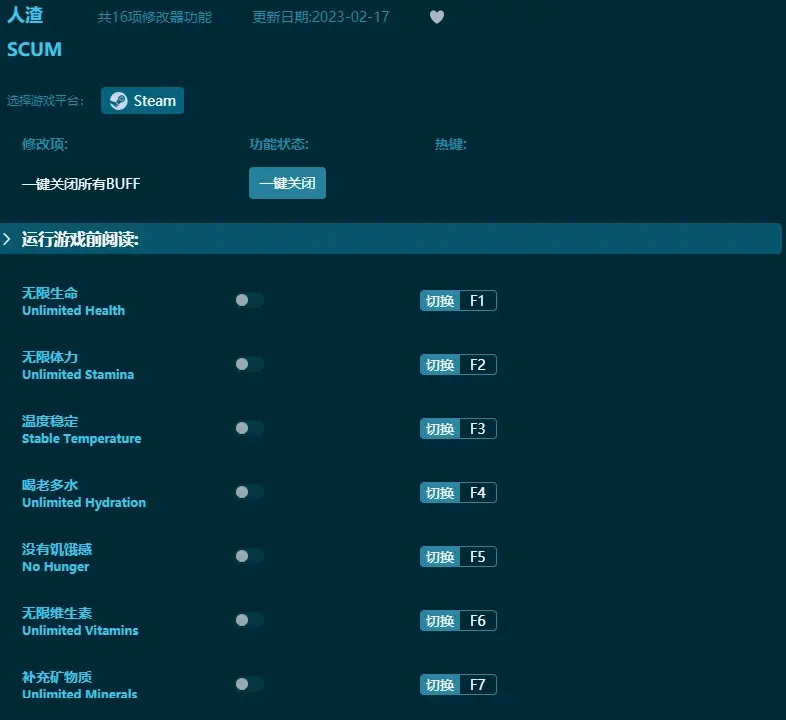This screenshot has height=720, width=786.
Task: Turn on Unlimited Vitamins switch
Action: pyautogui.click(x=249, y=620)
